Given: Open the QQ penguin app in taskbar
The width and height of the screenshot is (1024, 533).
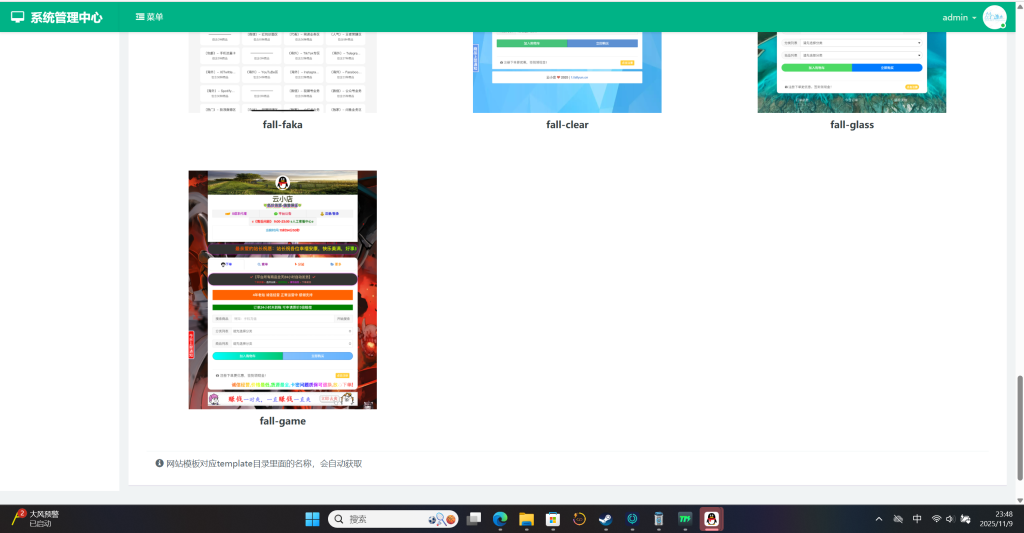Looking at the screenshot, I should (x=711, y=519).
